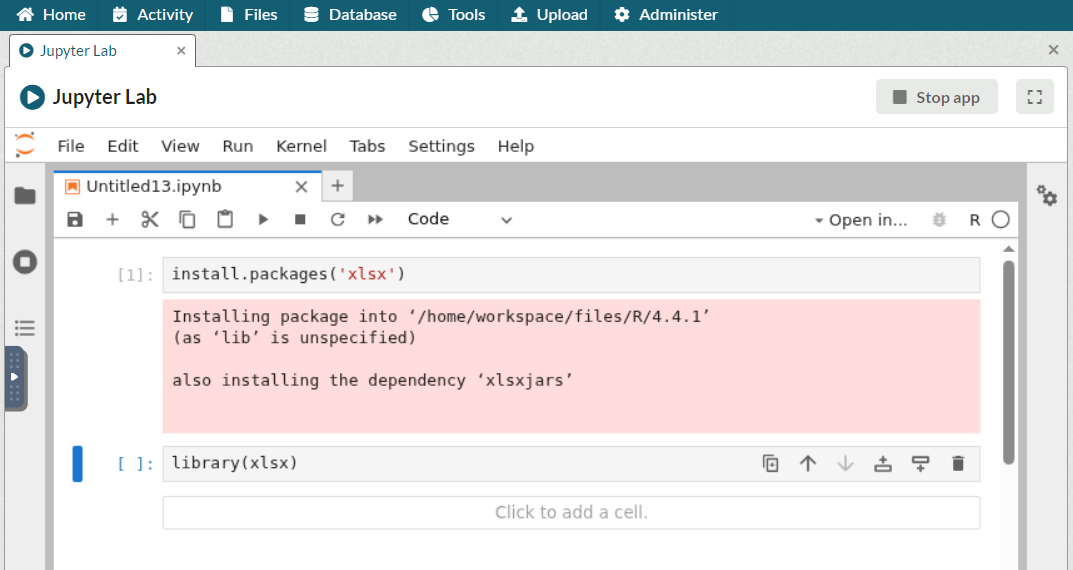The image size is (1073, 570).
Task: Open the Kernel menu
Action: click(x=301, y=146)
